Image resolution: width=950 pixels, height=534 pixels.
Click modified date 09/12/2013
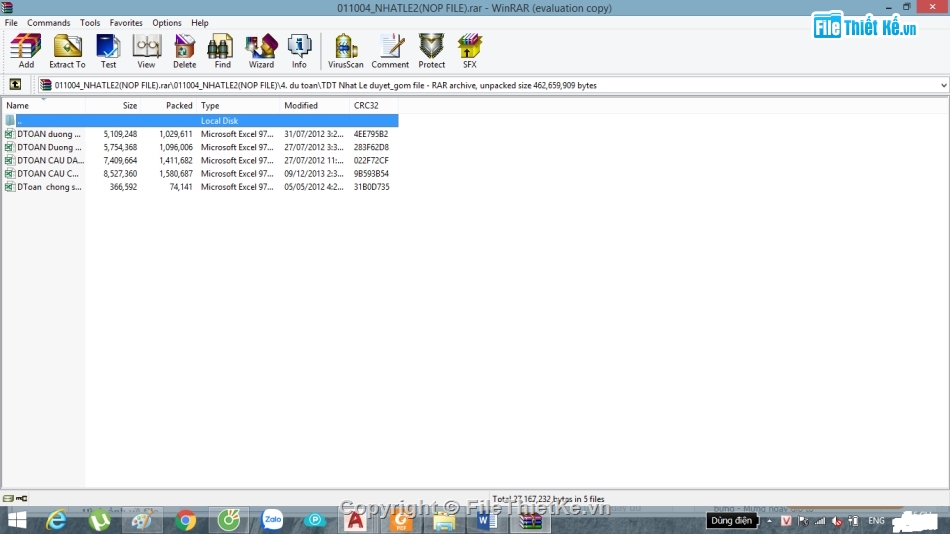(x=314, y=173)
